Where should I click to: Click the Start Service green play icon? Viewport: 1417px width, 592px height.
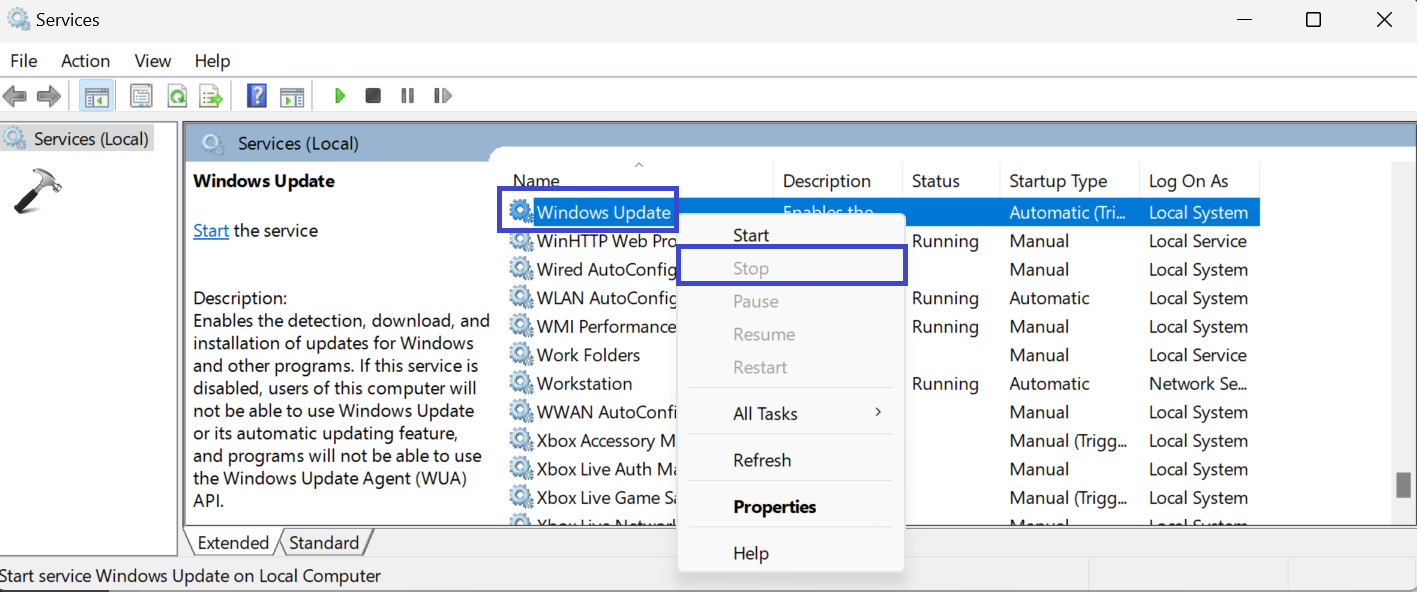pyautogui.click(x=340, y=96)
